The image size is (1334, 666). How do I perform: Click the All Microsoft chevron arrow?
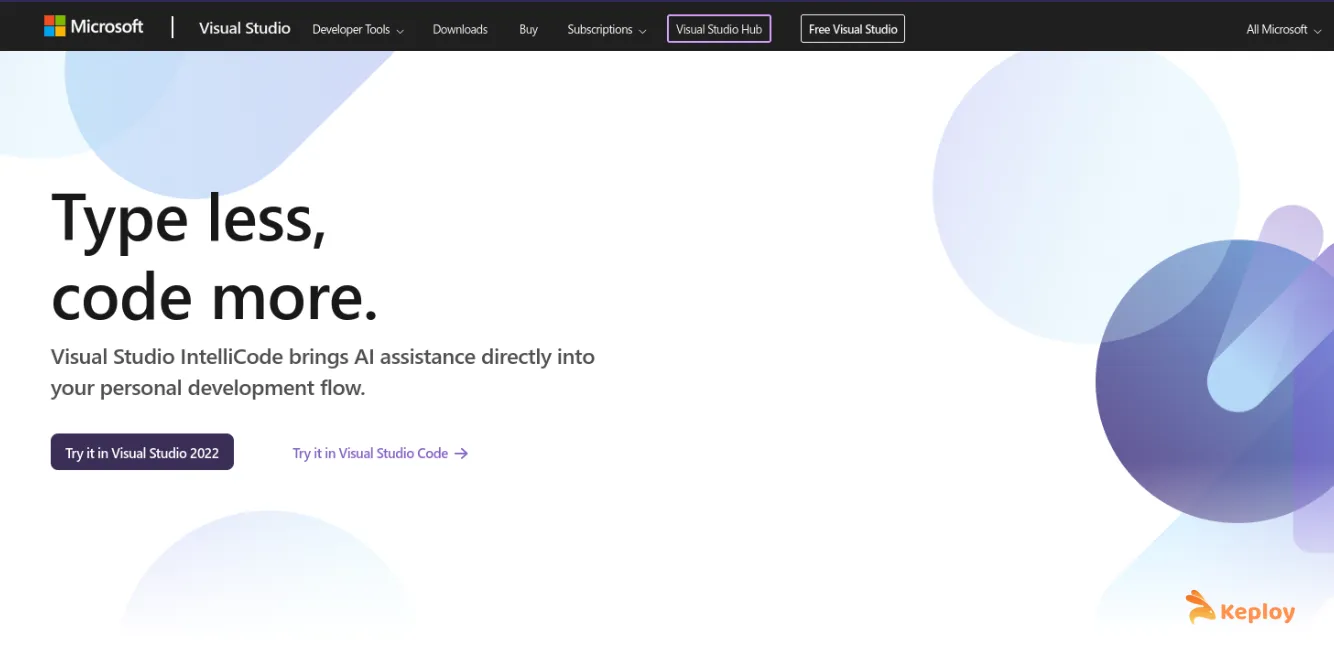tap(1317, 31)
